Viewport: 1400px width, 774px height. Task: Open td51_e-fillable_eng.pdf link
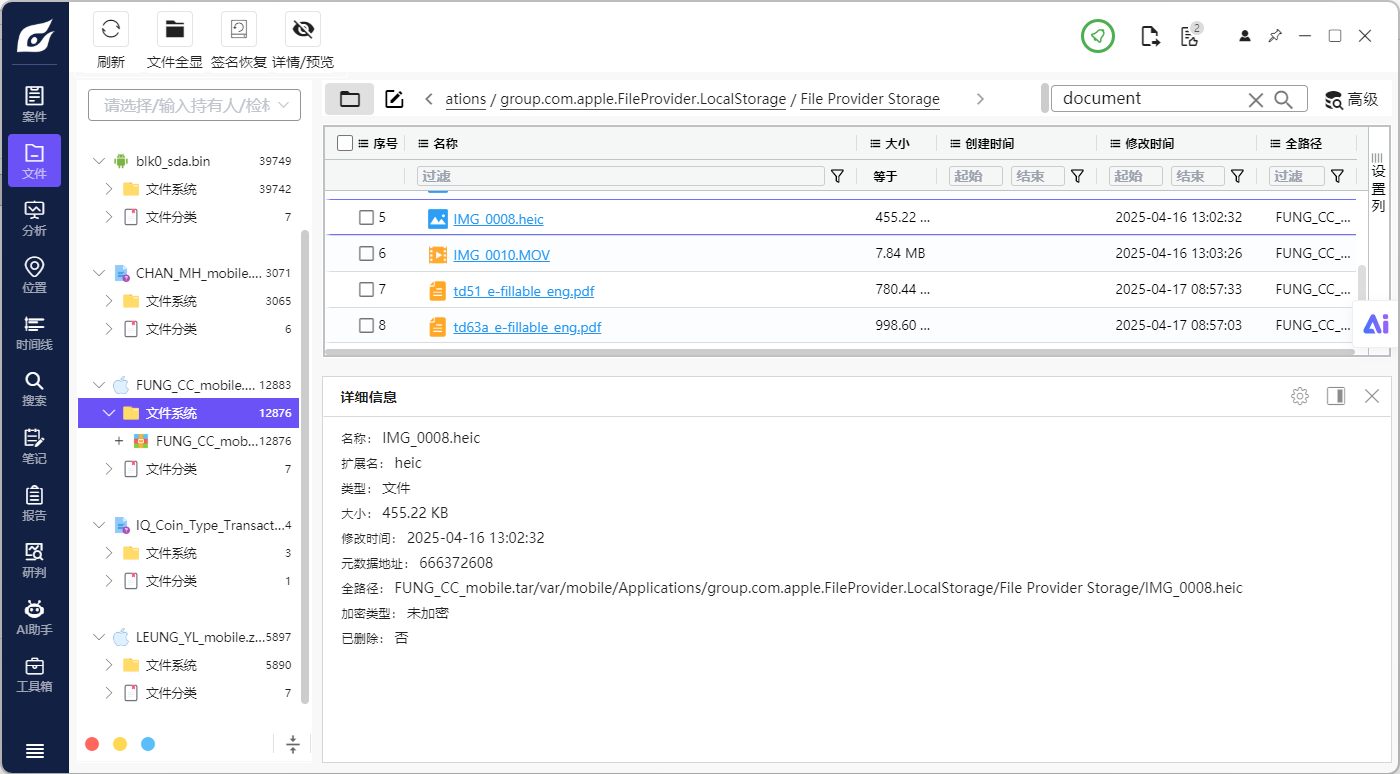click(x=524, y=291)
